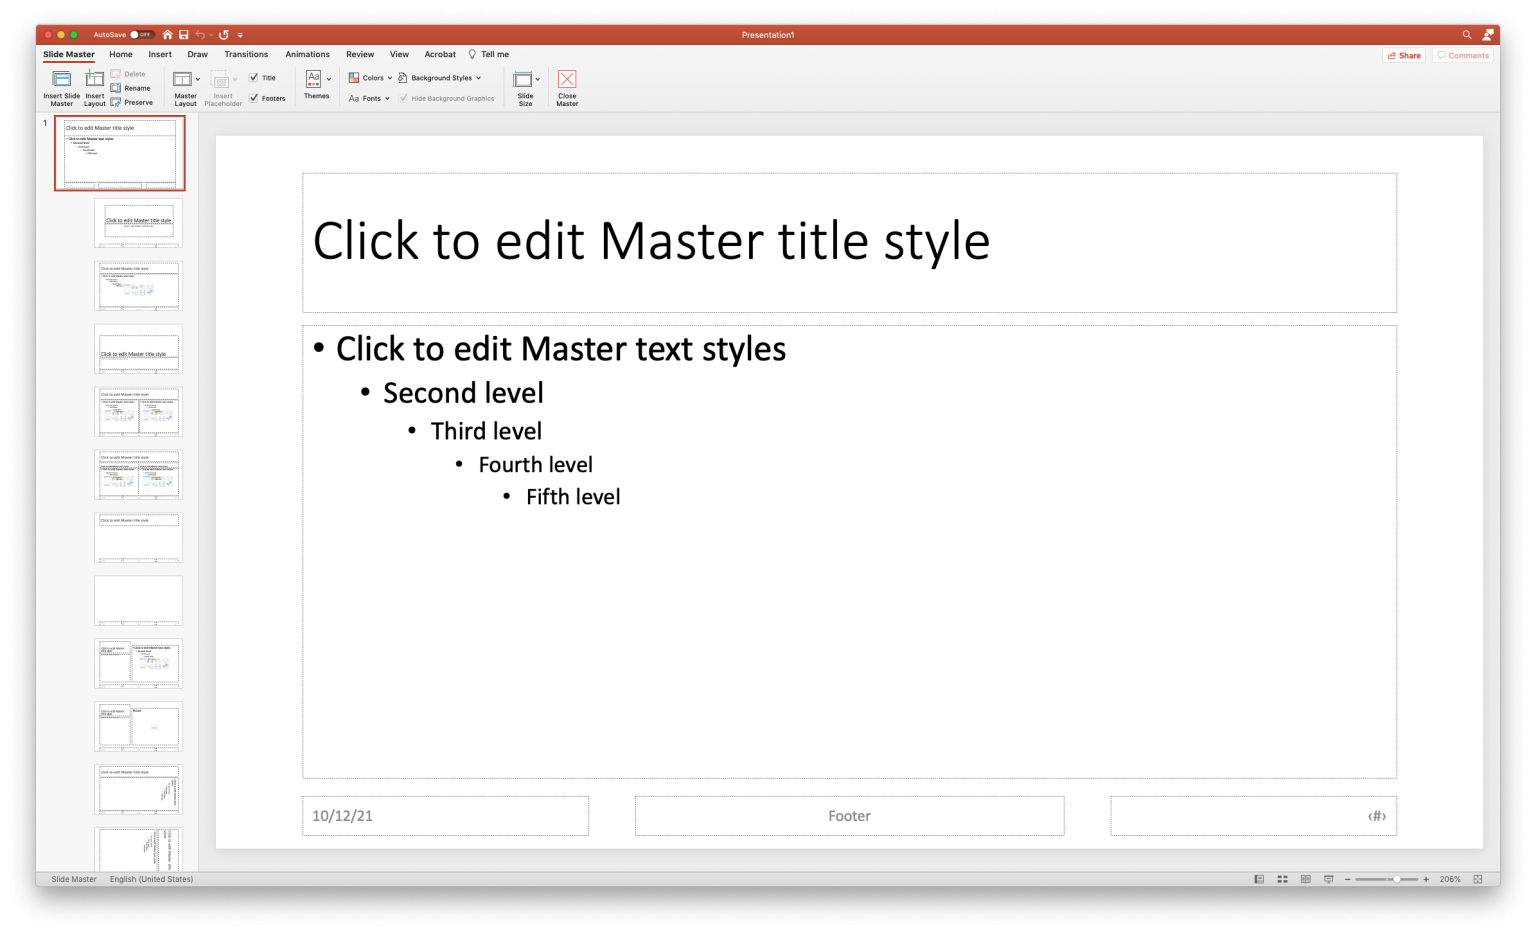
Task: Expand the Master Layout dropdown arrow
Action: [x=198, y=80]
